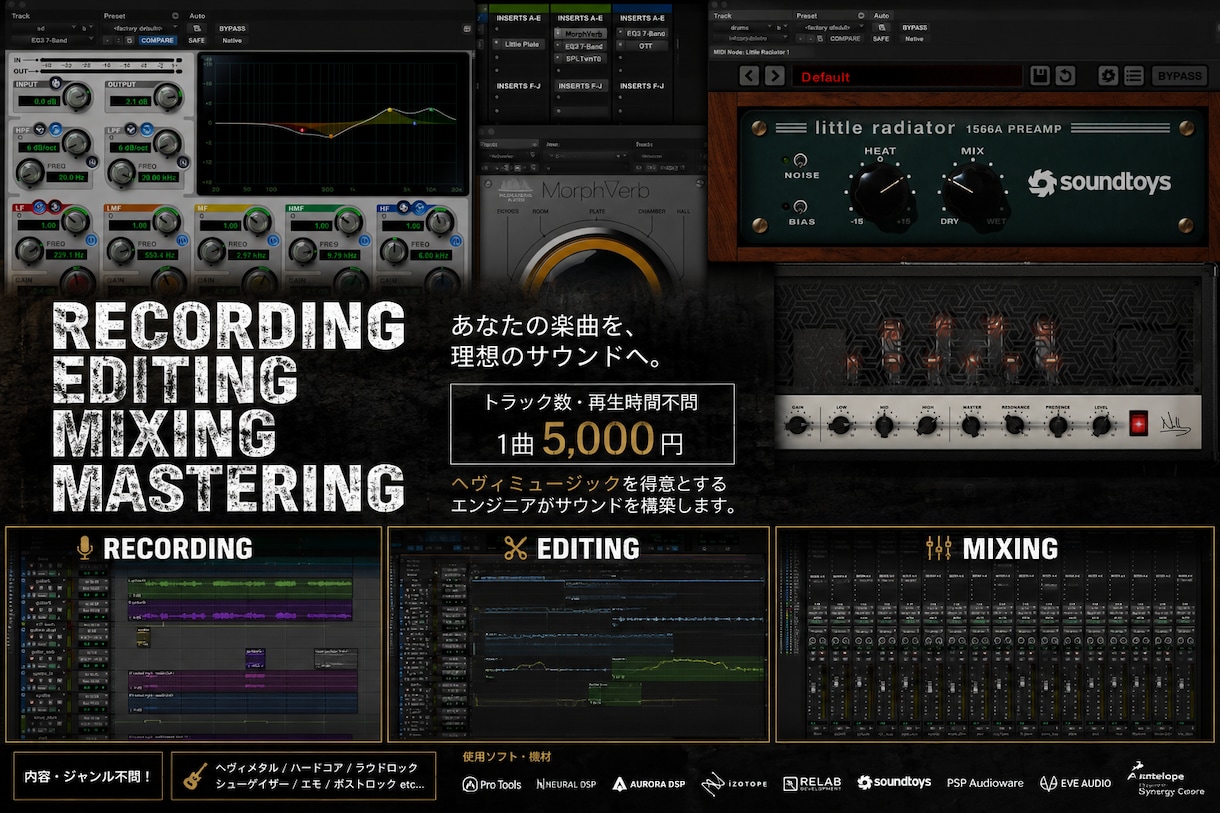Open the factory default preset dropdown in EQ3
The image size is (1220, 813).
[x=136, y=28]
